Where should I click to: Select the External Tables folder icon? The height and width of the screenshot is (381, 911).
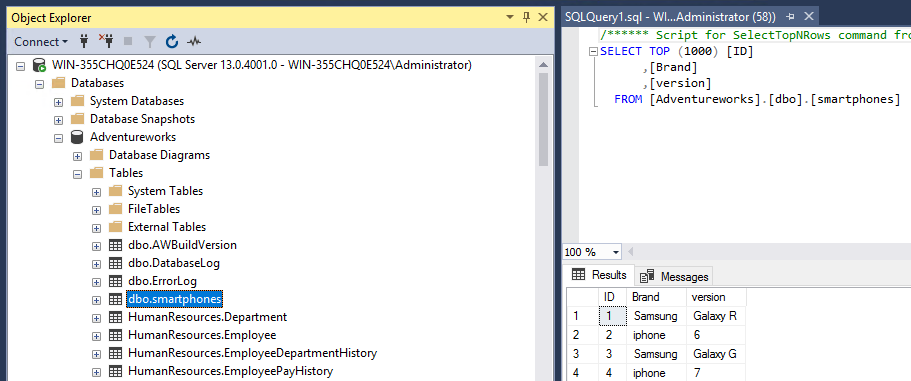point(116,227)
